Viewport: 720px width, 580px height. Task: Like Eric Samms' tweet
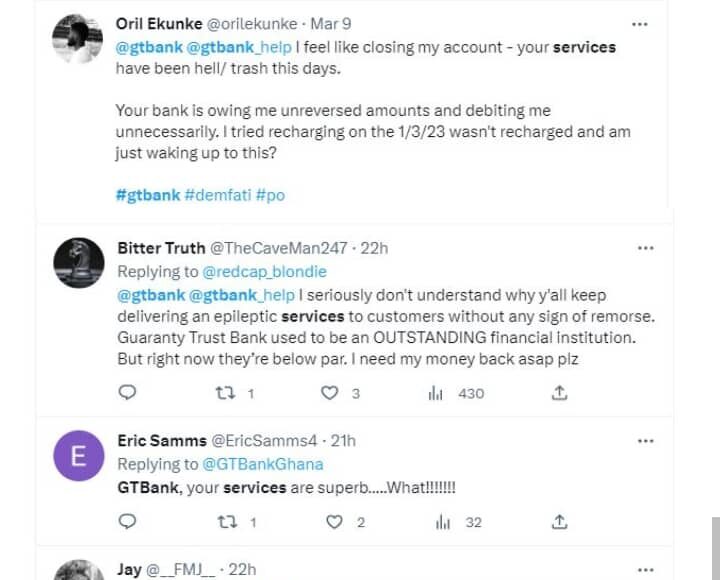[x=336, y=522]
